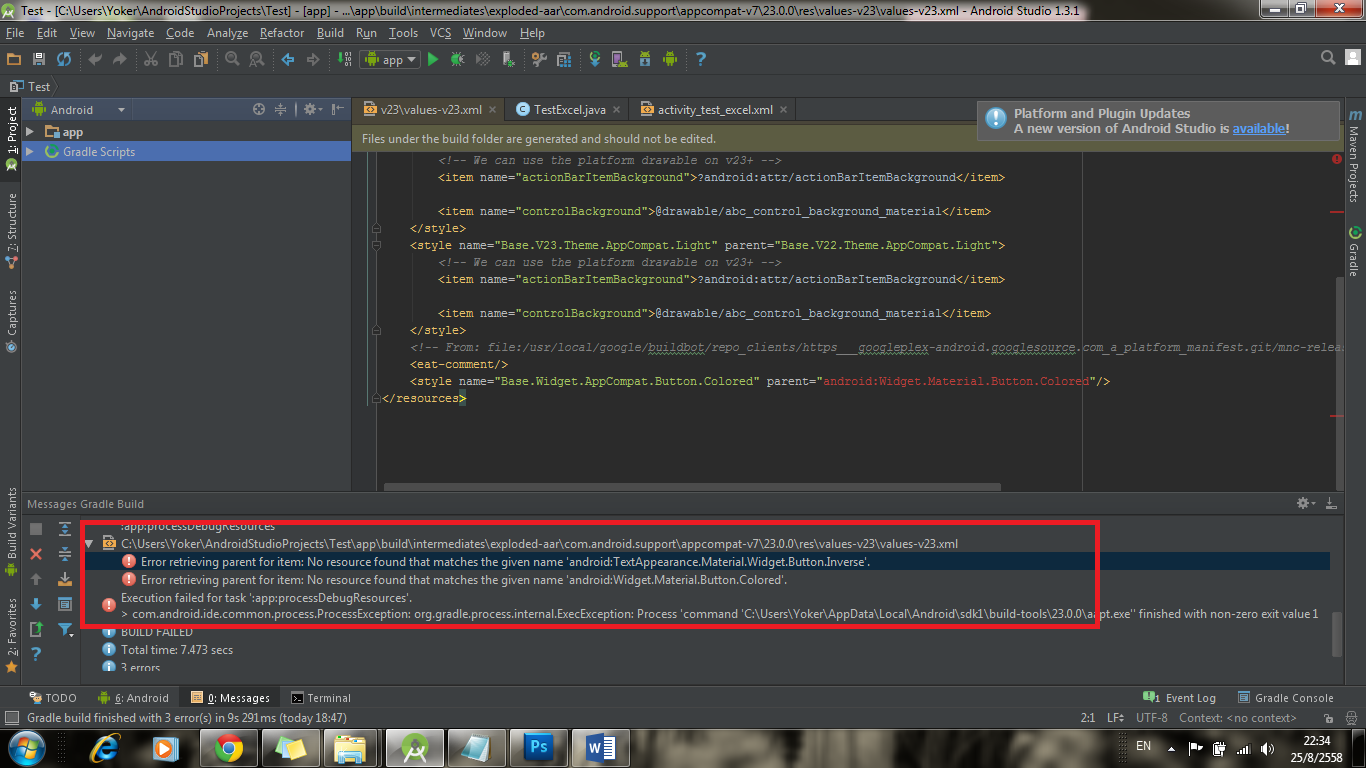Click the Find magnifier toolbar icon
The image size is (1366, 768).
[232, 60]
